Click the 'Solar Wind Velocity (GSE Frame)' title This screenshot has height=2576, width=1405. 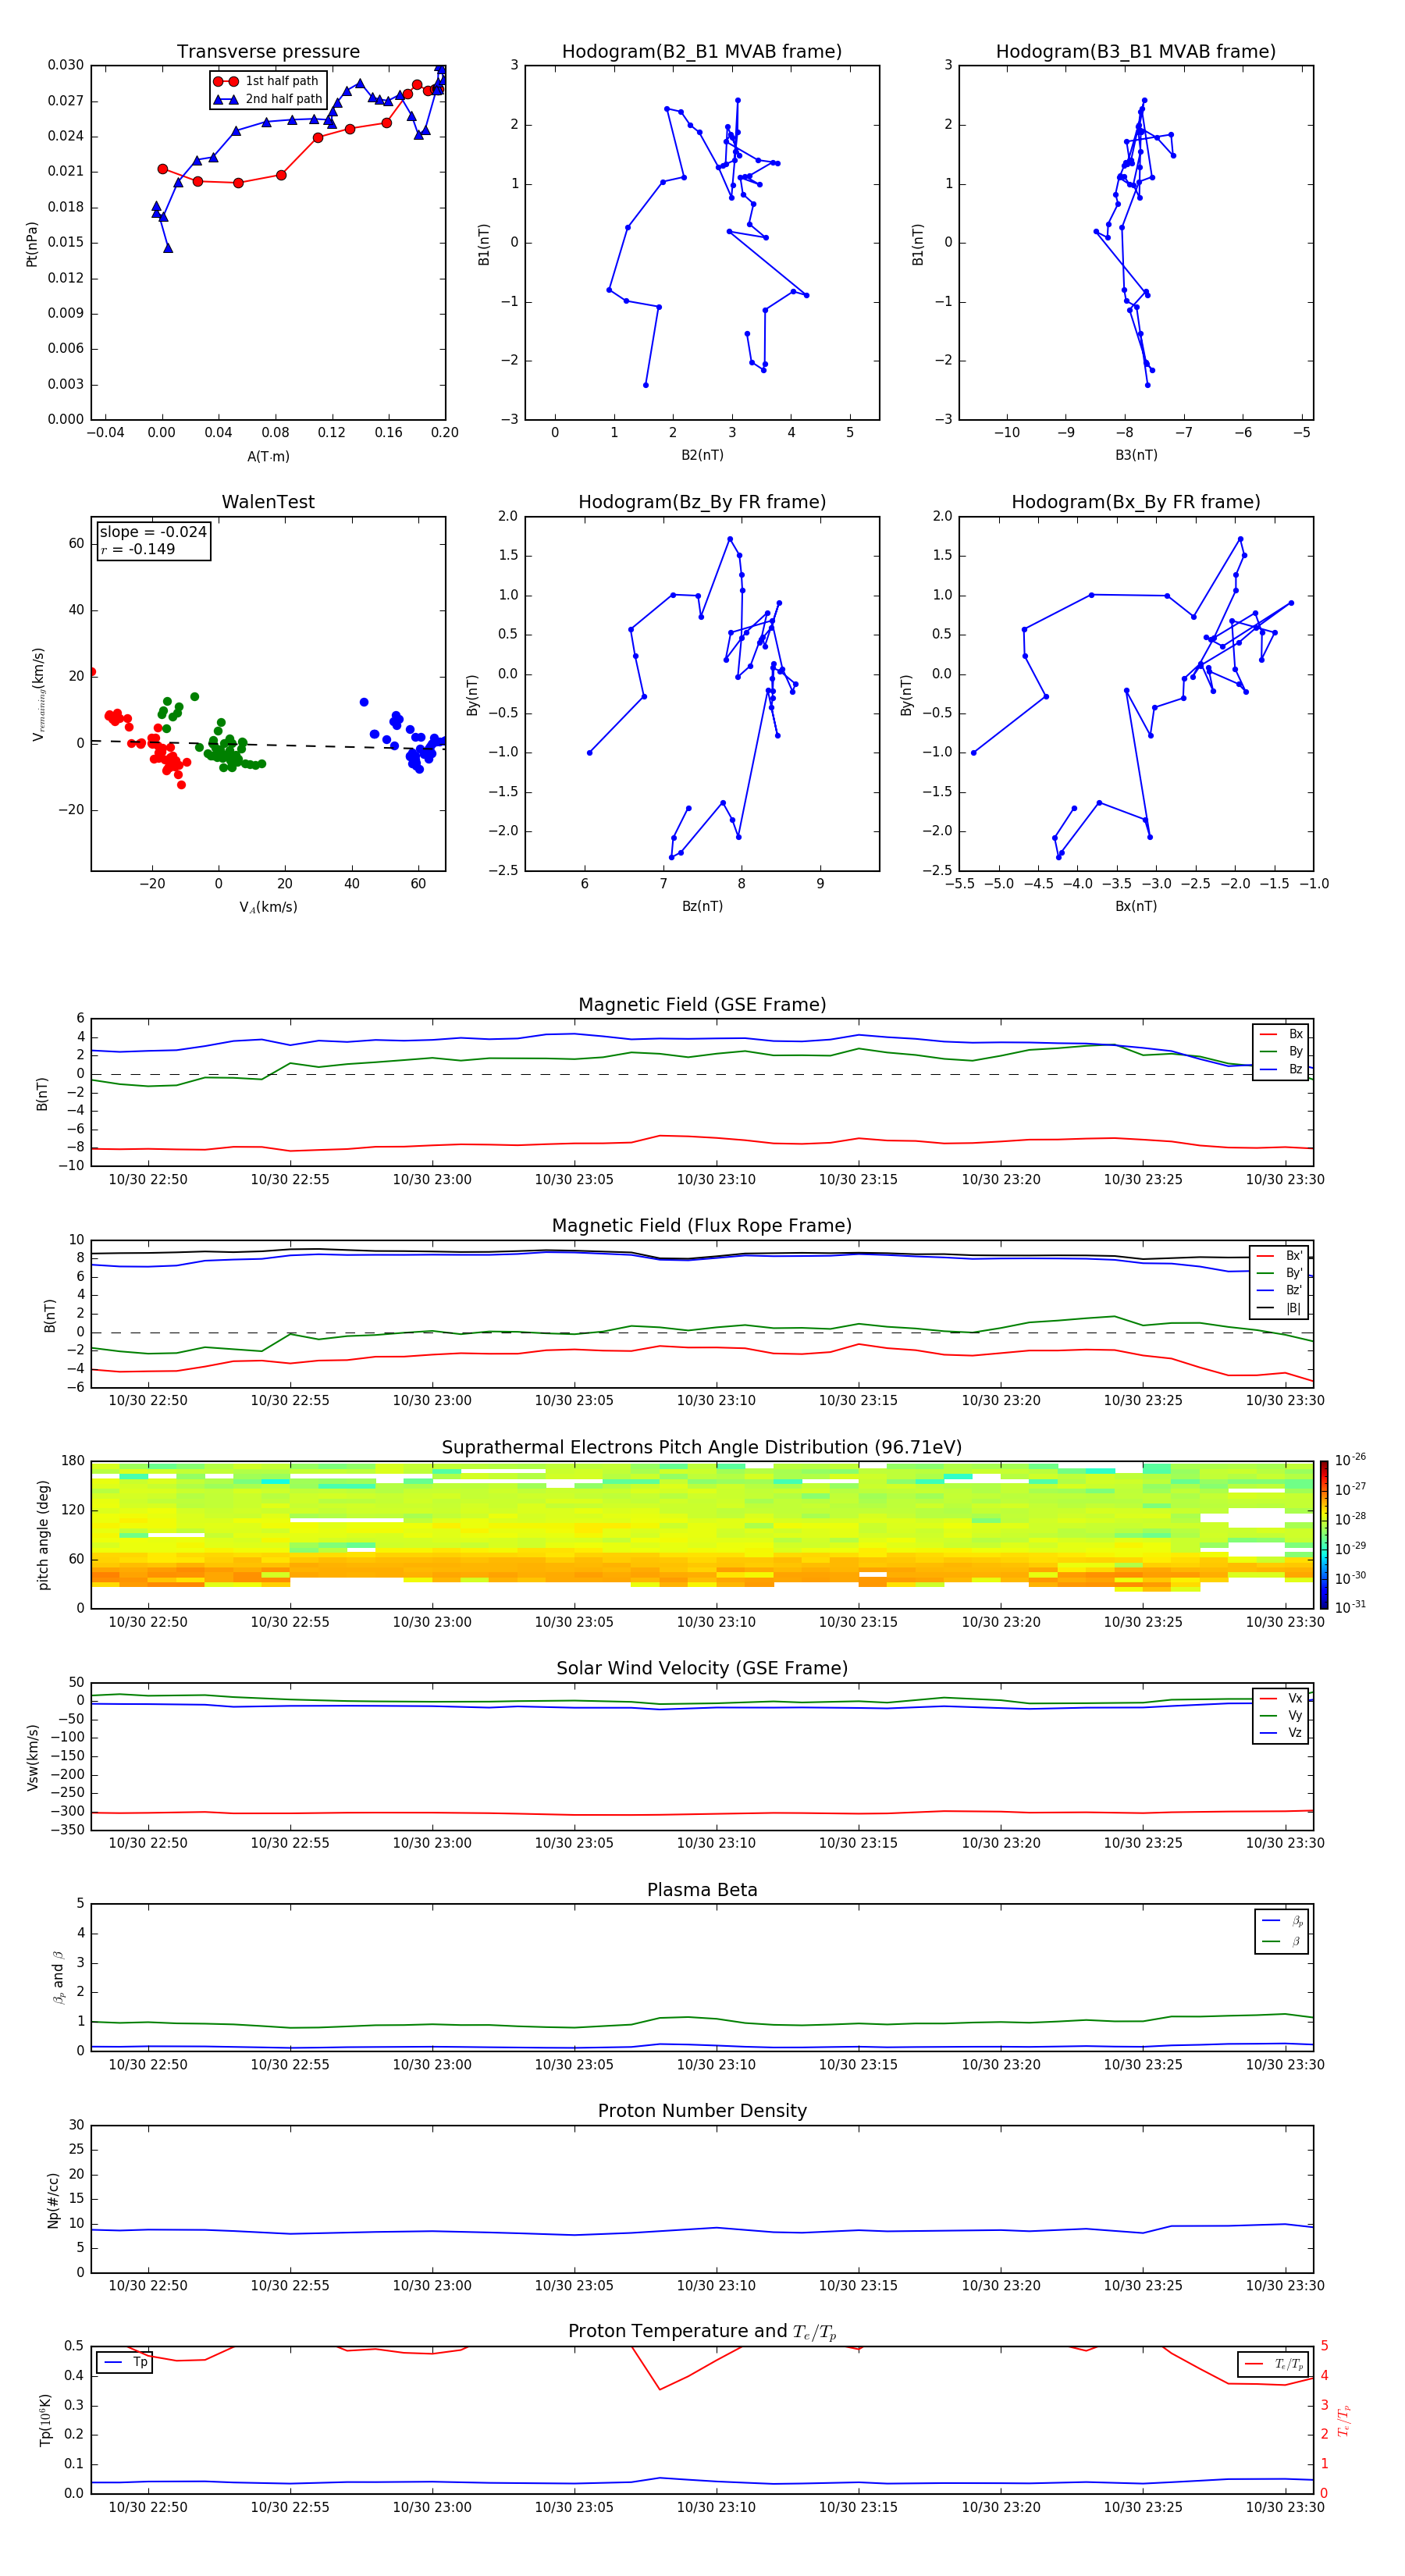tap(702, 1669)
